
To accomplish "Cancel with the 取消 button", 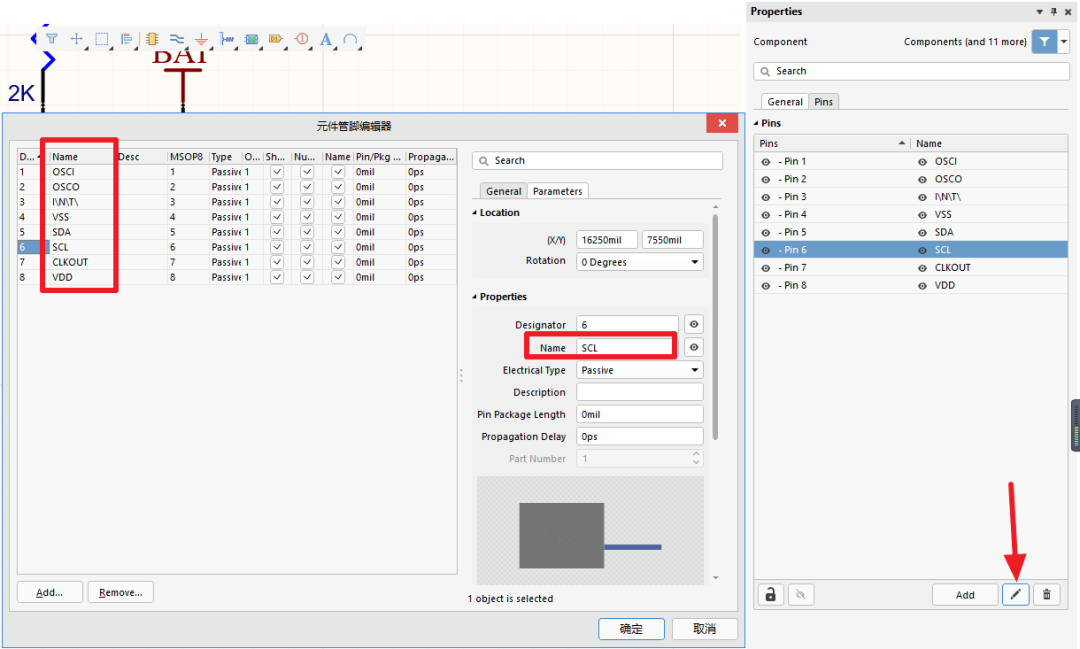I will click(x=705, y=628).
